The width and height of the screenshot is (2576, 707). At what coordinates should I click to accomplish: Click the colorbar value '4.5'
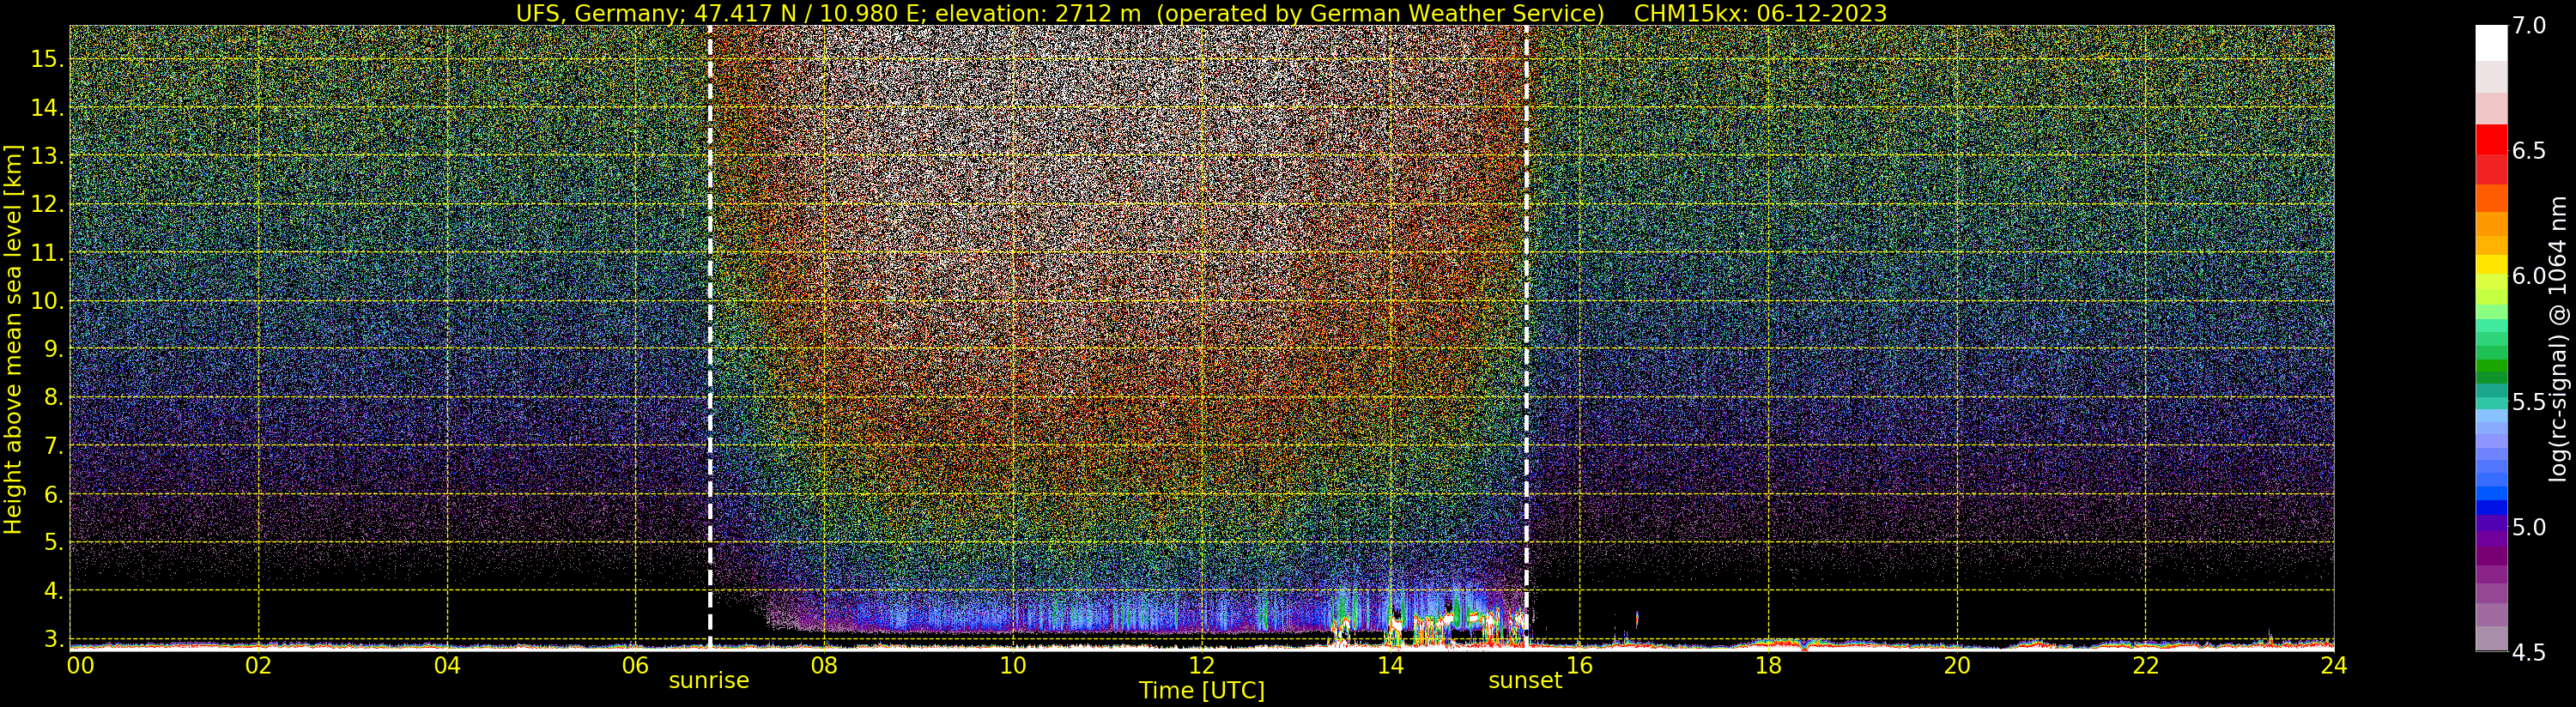[x=2528, y=652]
